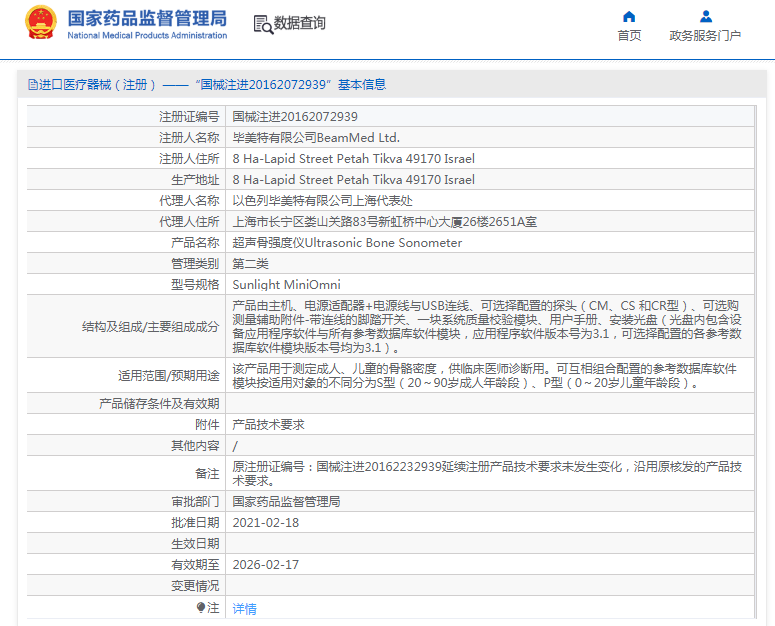Image resolution: width=775 pixels, height=626 pixels.
Task: Click National Medical Products Administration subtitle
Action: 147,36
